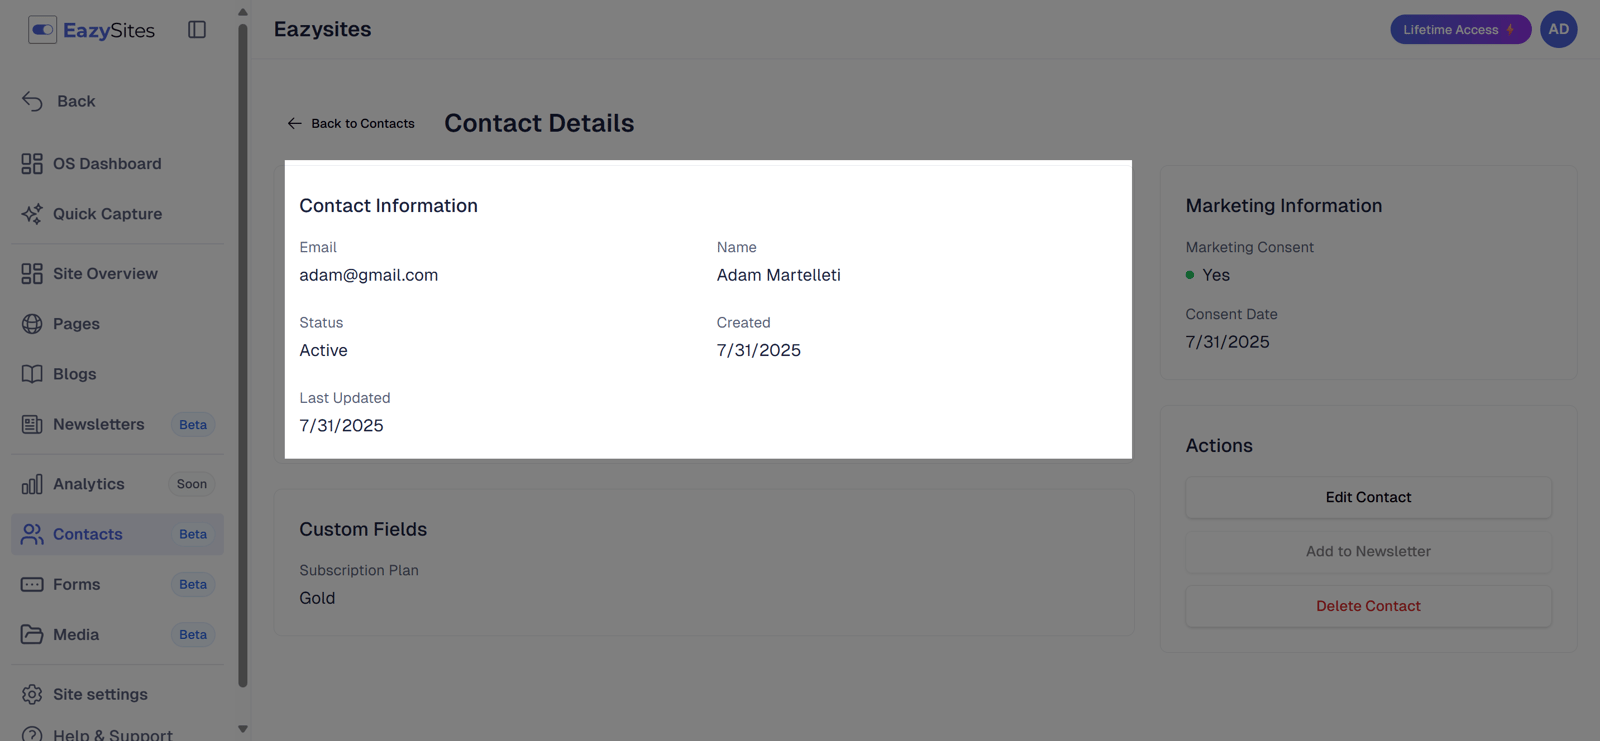Screen dimensions: 1600x741
Task: Click the Site settings gear icon
Action: (32, 694)
